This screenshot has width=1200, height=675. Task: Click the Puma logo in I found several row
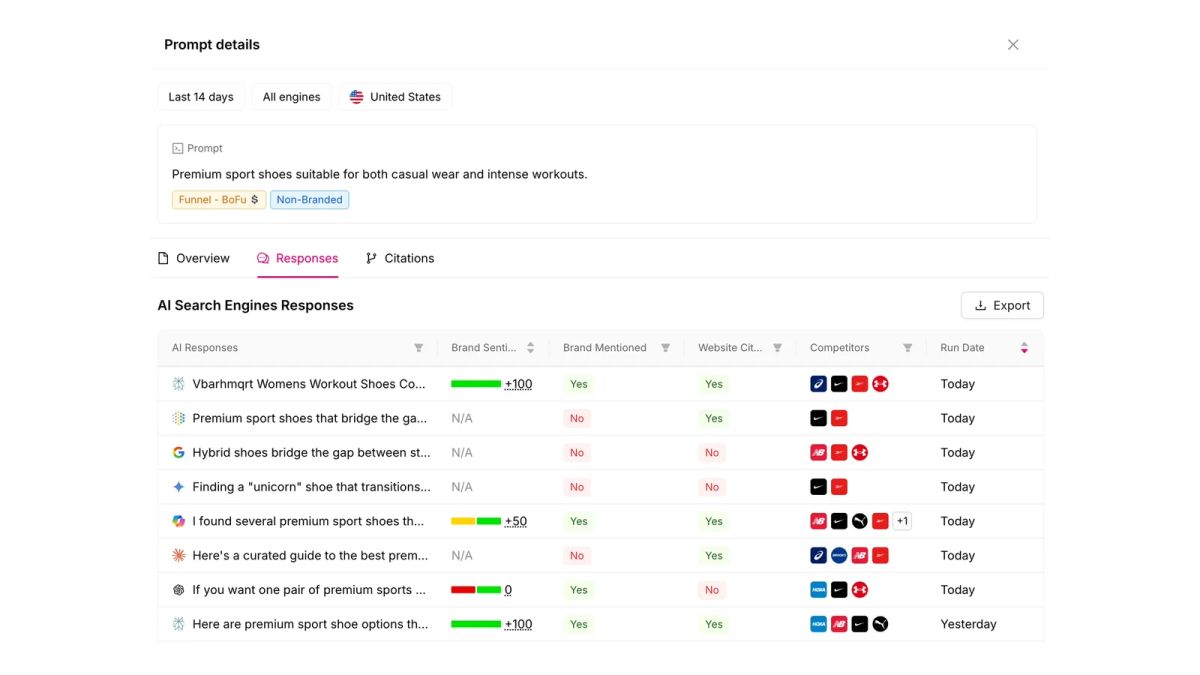860,521
